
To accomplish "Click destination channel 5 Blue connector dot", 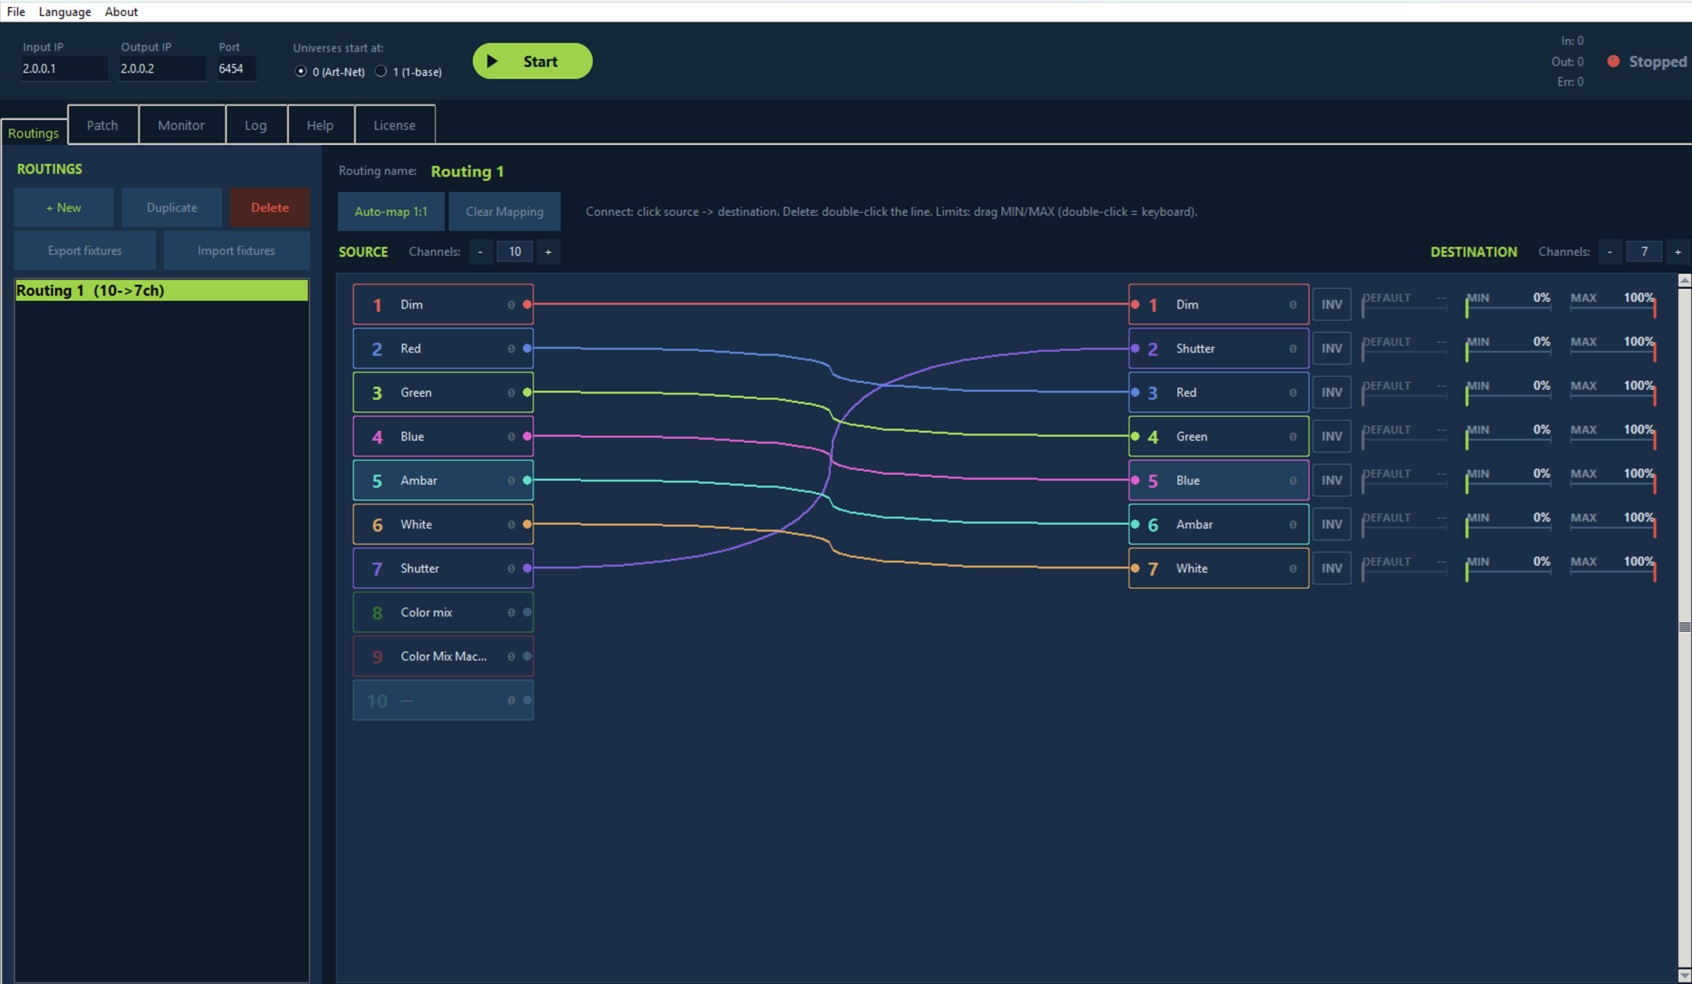I will pyautogui.click(x=1135, y=480).
